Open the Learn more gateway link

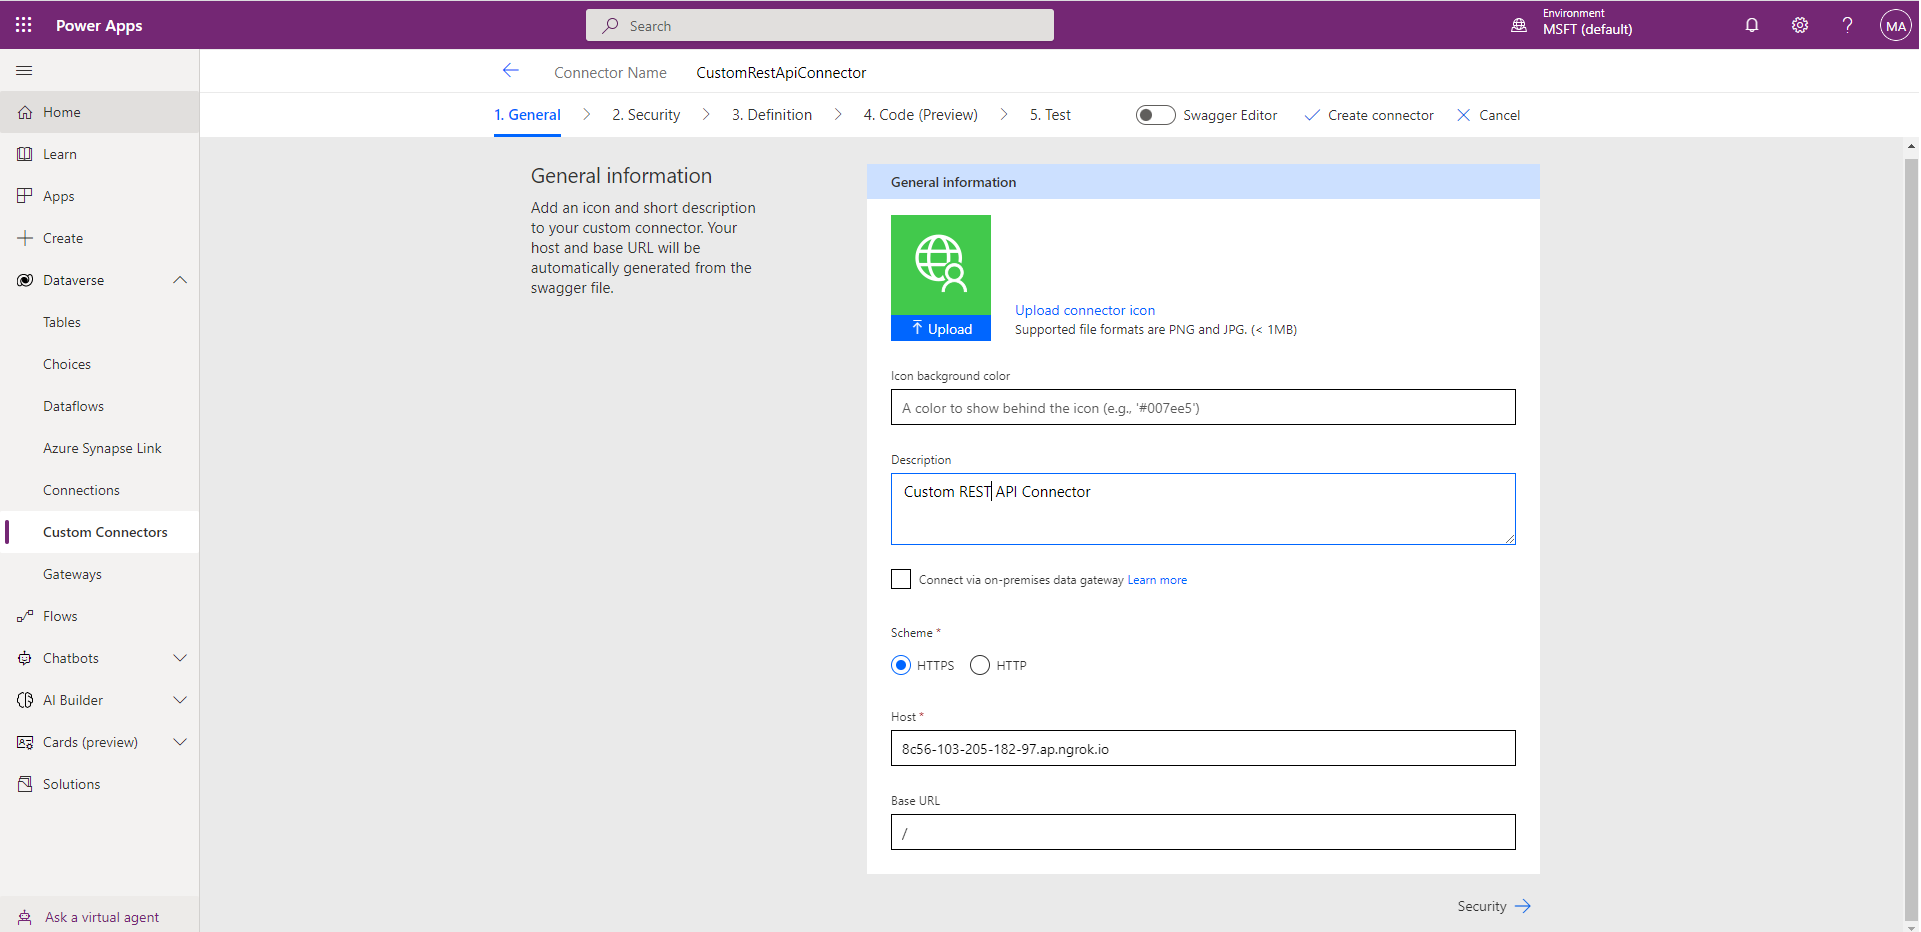[x=1157, y=580]
